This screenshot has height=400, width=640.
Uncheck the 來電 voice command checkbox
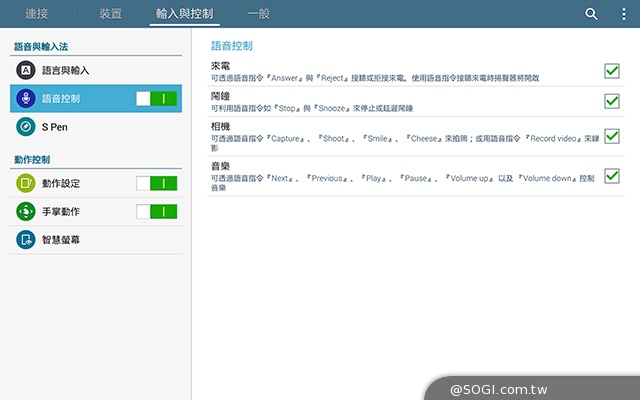pyautogui.click(x=612, y=70)
